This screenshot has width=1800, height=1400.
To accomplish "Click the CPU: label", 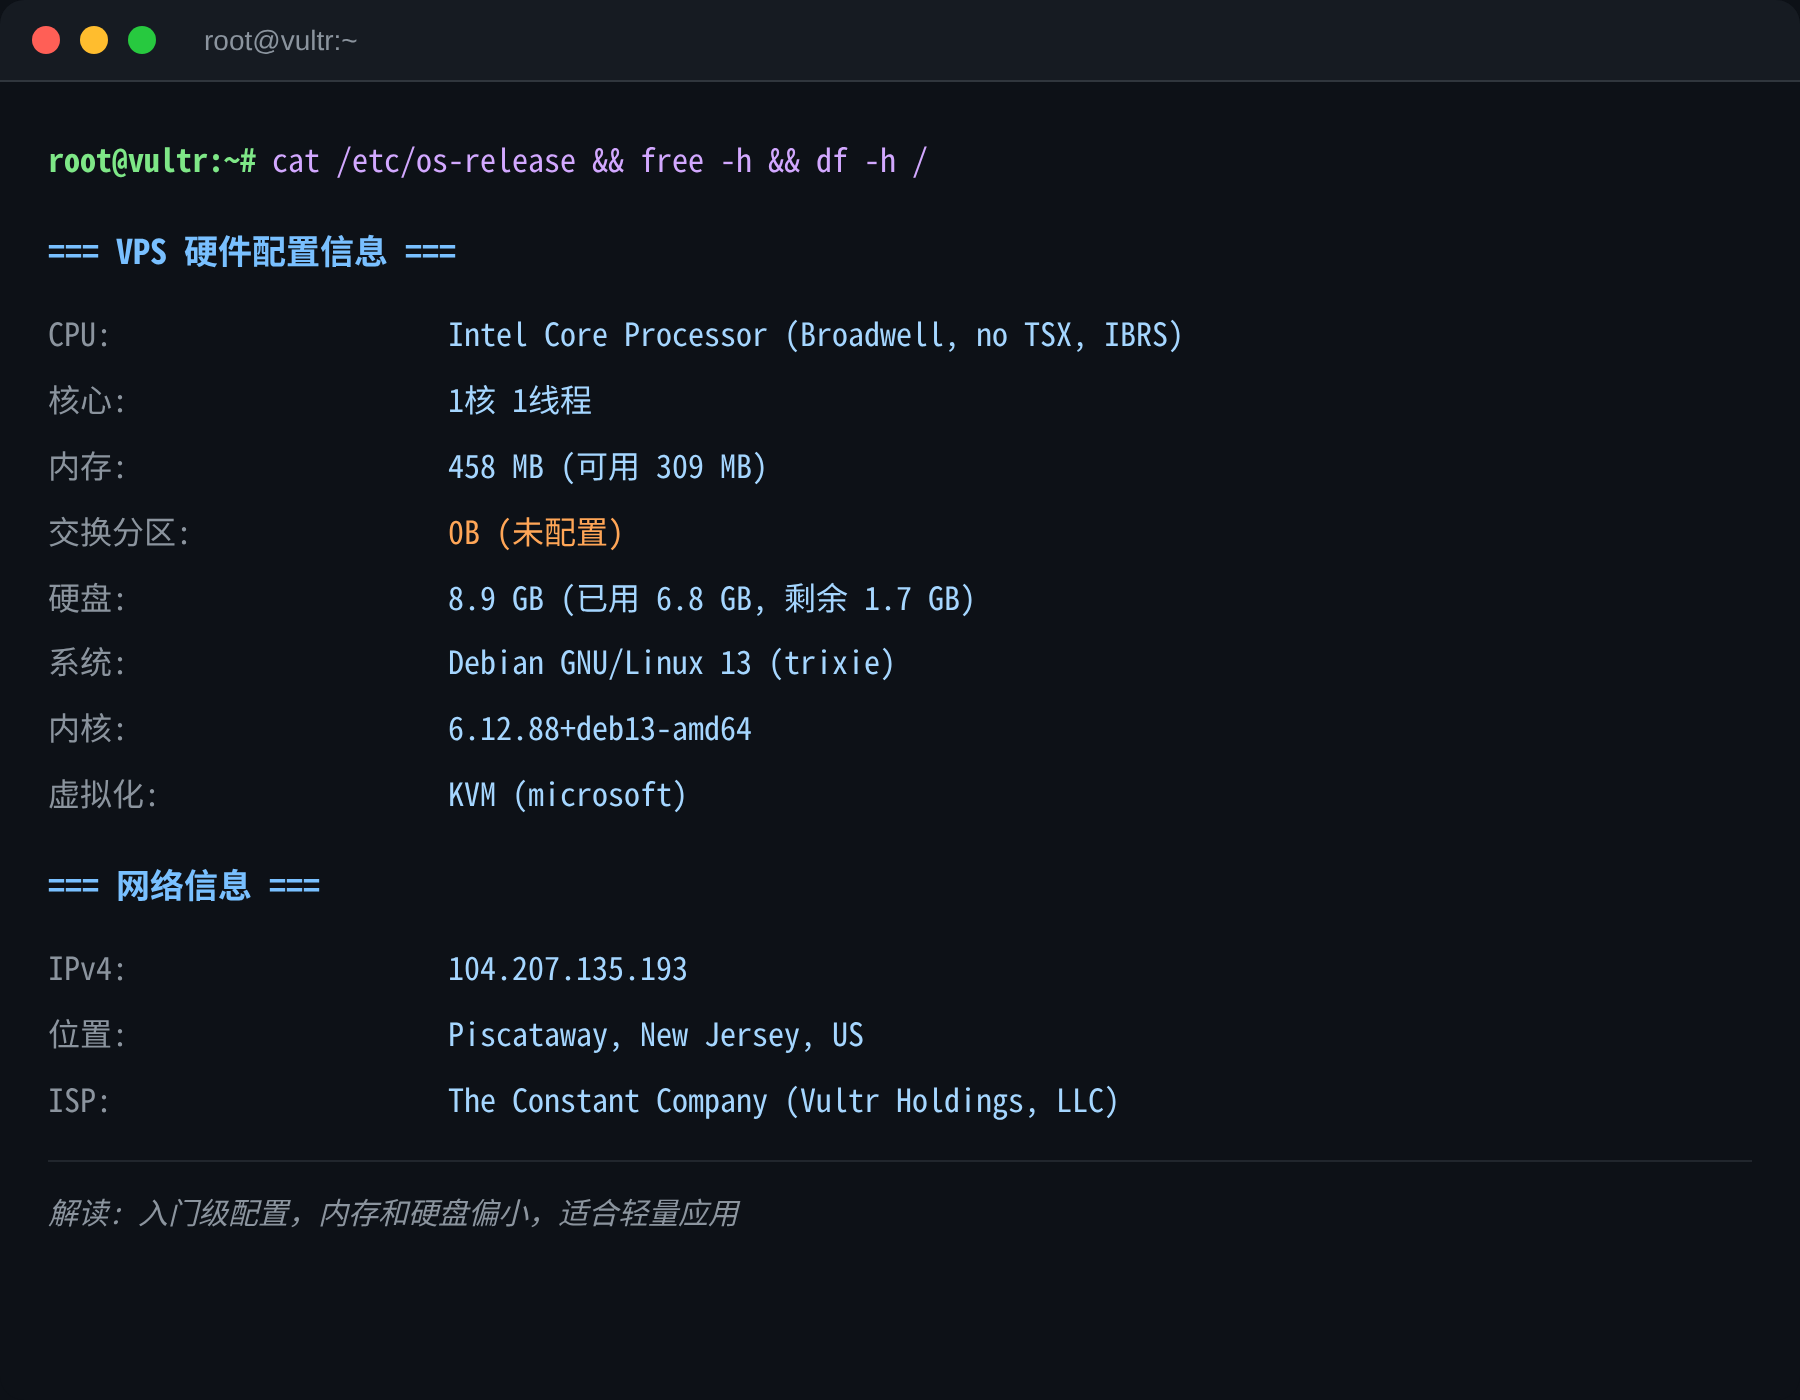I will (x=79, y=335).
